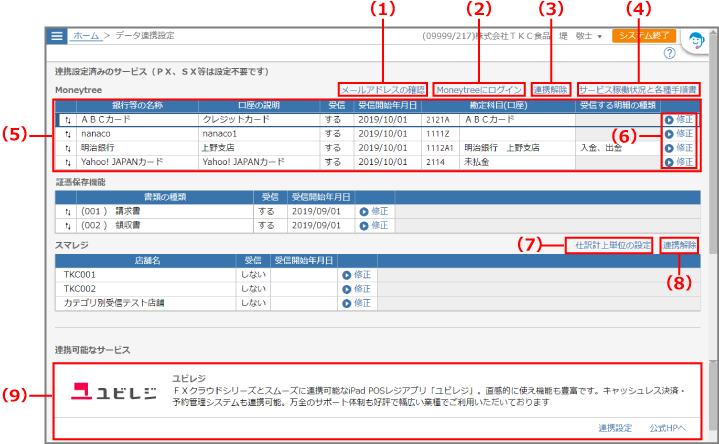719x444 pixels.
Task: Click 連携解除 link for Moneytree
Action: [x=550, y=90]
